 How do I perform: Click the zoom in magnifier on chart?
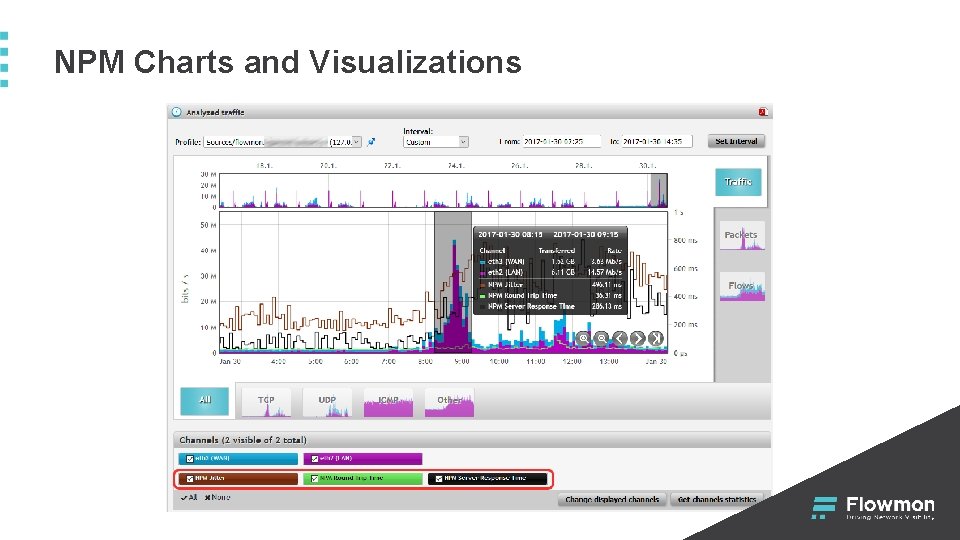click(x=583, y=338)
